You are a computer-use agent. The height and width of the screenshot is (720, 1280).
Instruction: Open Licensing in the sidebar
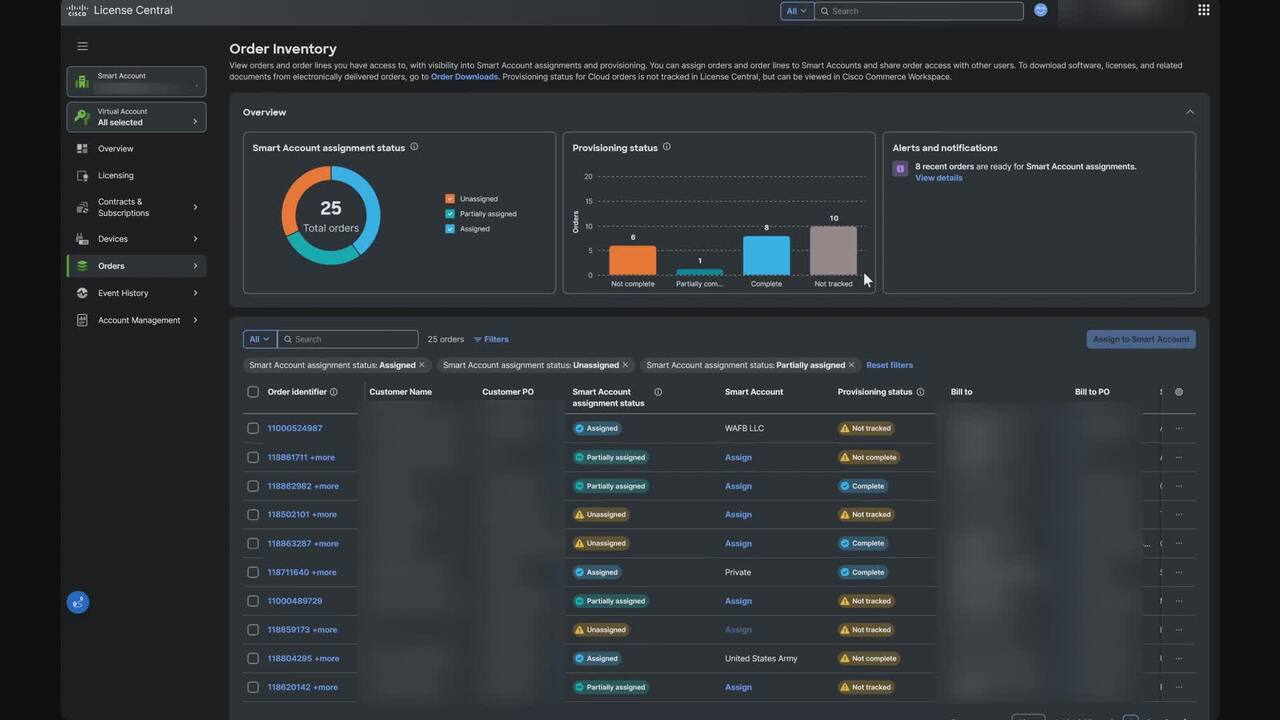(116, 176)
